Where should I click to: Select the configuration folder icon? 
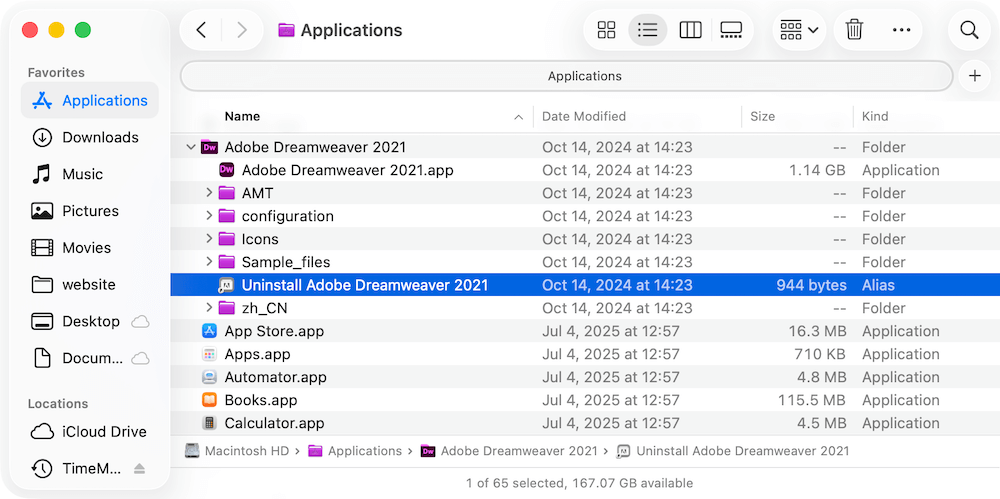[226, 216]
